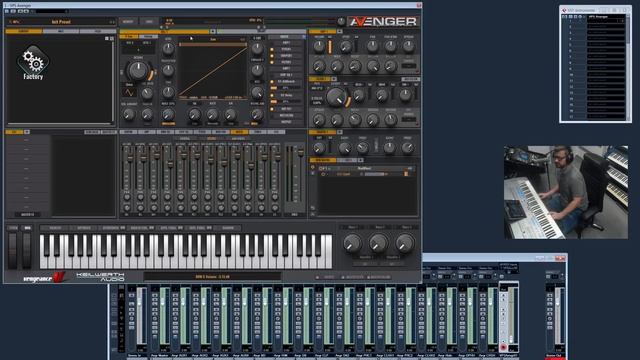Select the middle tab in preset browser
The image size is (640, 360).
coord(61,31)
